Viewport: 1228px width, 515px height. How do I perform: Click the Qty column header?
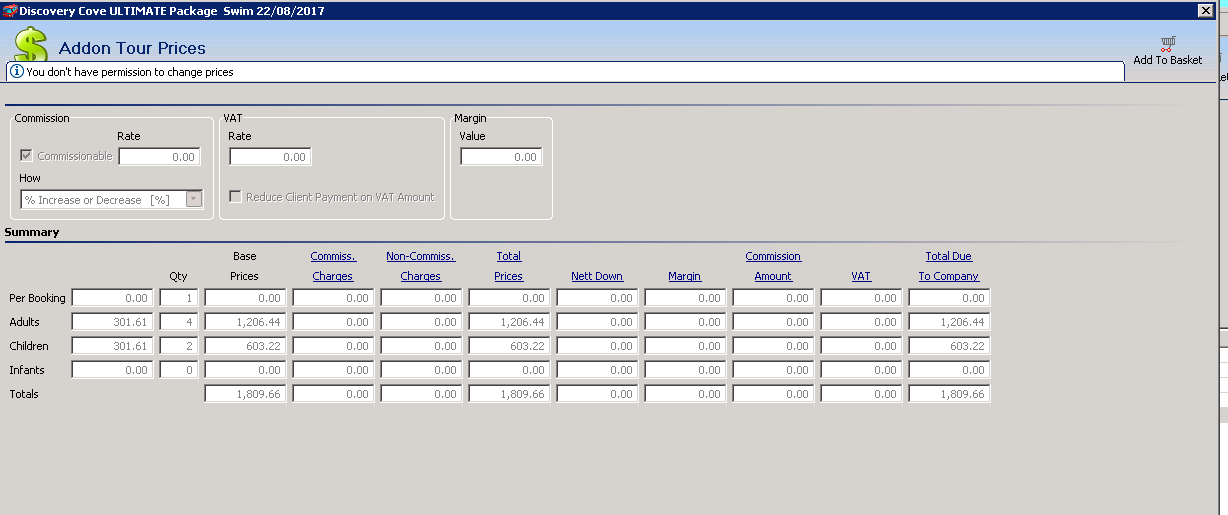[178, 276]
